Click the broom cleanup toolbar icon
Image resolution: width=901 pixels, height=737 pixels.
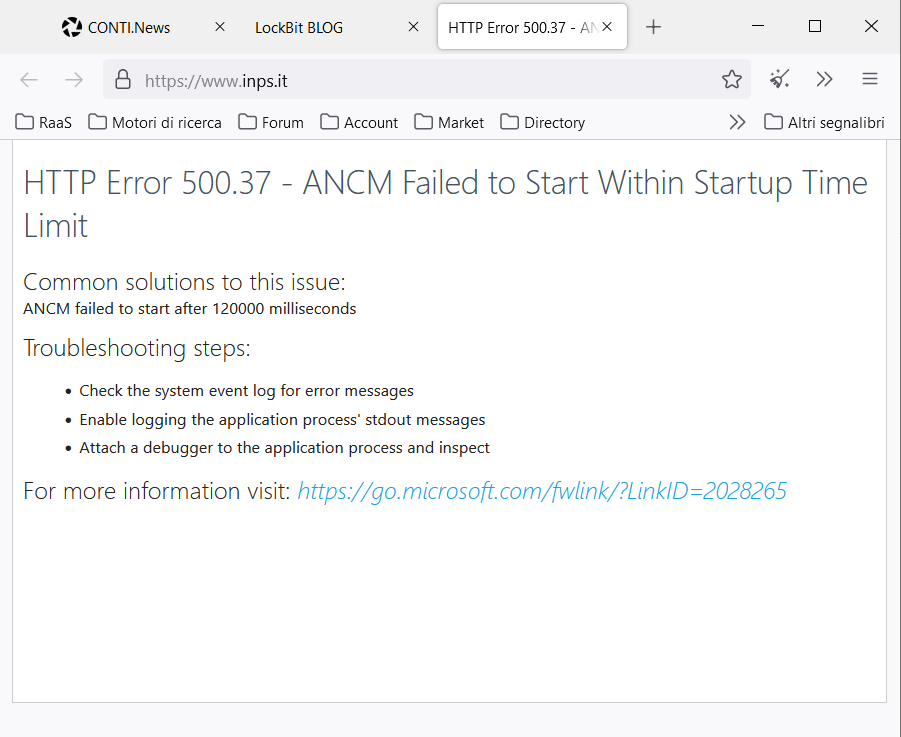coord(780,80)
